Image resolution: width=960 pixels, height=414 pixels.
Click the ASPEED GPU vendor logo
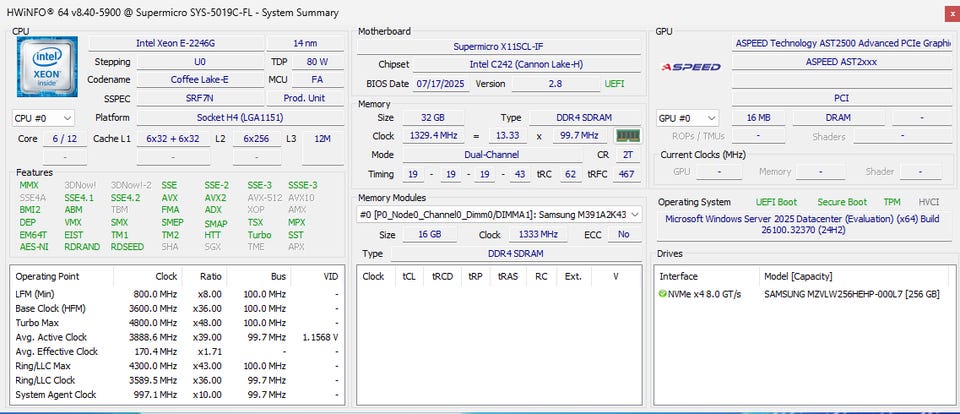[x=690, y=67]
